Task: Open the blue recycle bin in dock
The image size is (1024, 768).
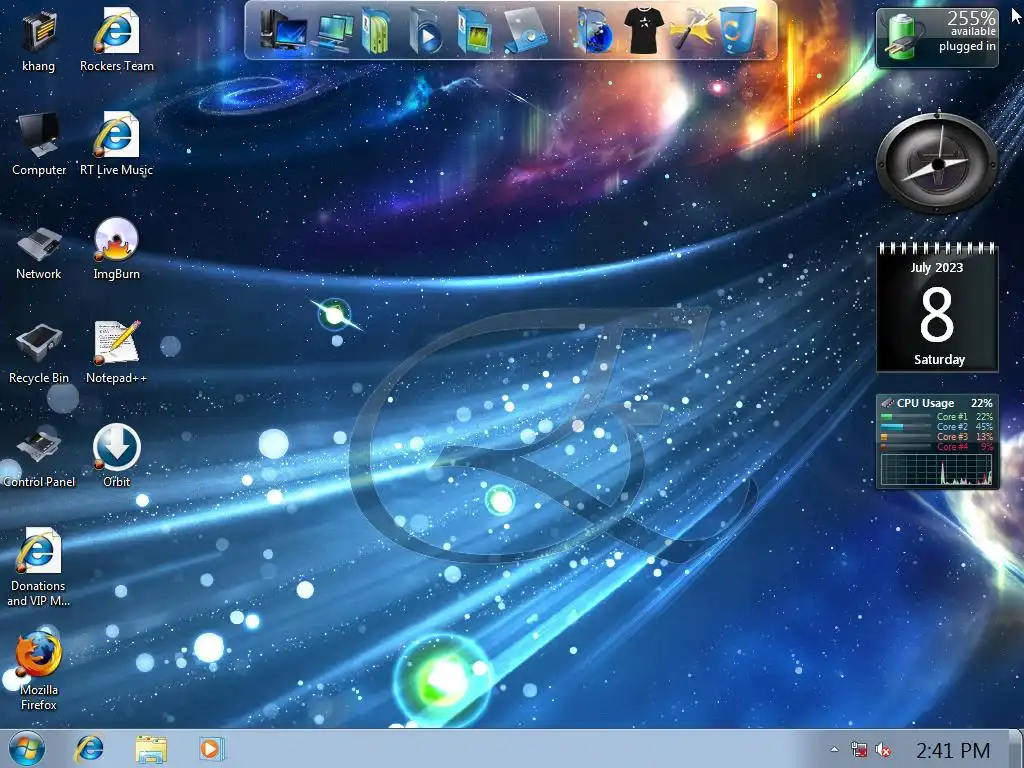Action: pyautogui.click(x=739, y=31)
